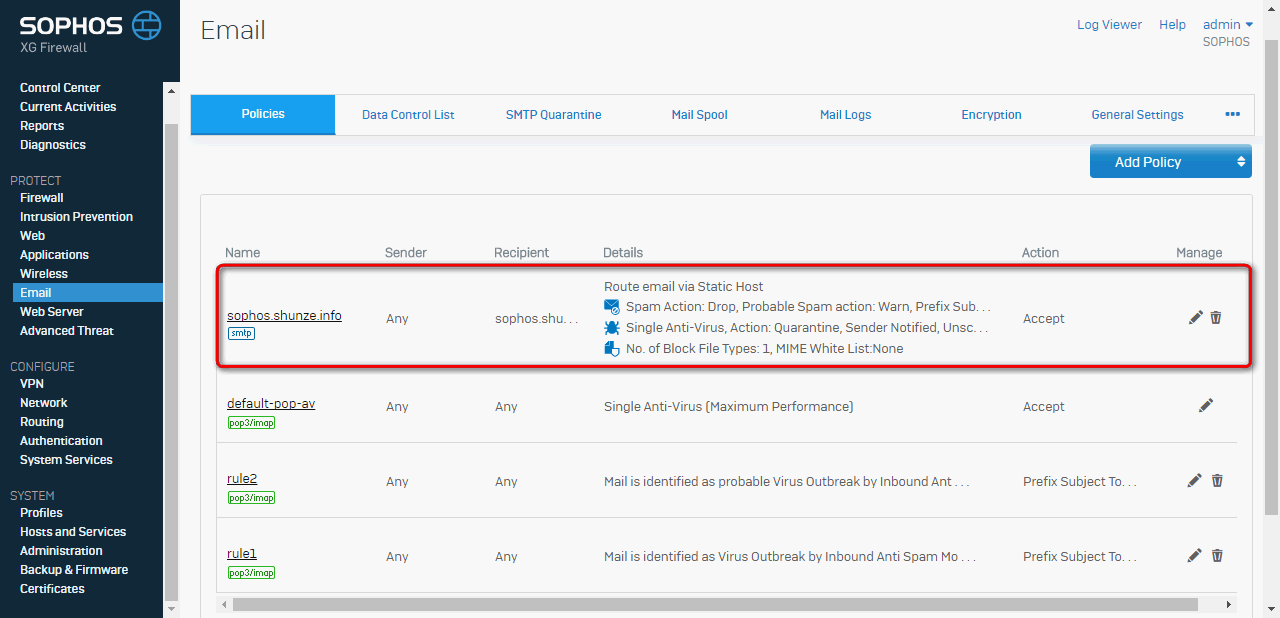Viewport: 1280px width, 618px height.
Task: Open Current Activities in sidebar
Action: 68,107
